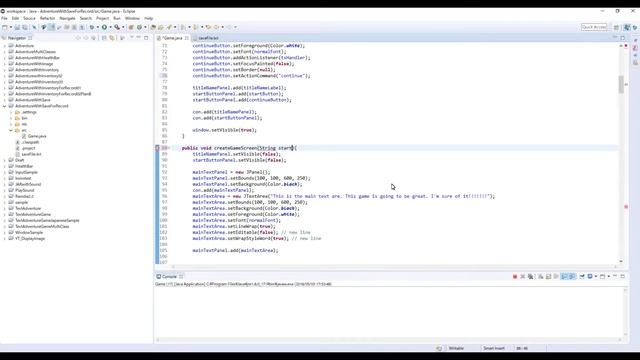640x360 pixels.
Task: Select the HealthBar project
Action: click(x=24, y=166)
